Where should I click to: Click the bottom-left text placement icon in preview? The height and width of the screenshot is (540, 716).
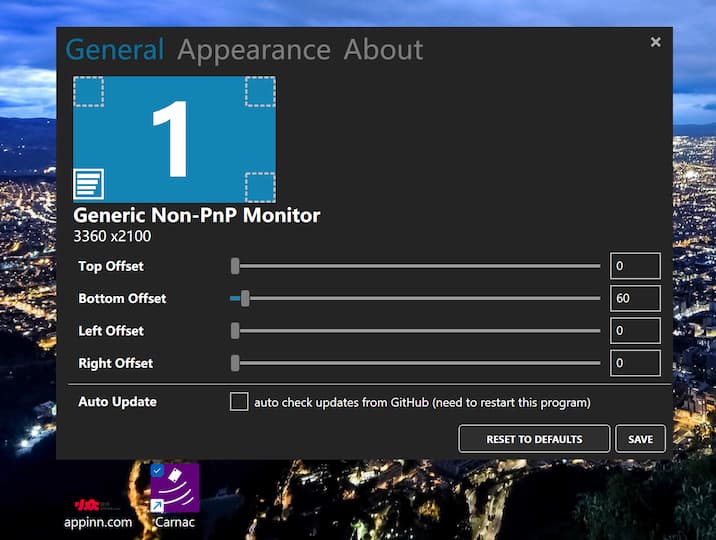point(89,185)
